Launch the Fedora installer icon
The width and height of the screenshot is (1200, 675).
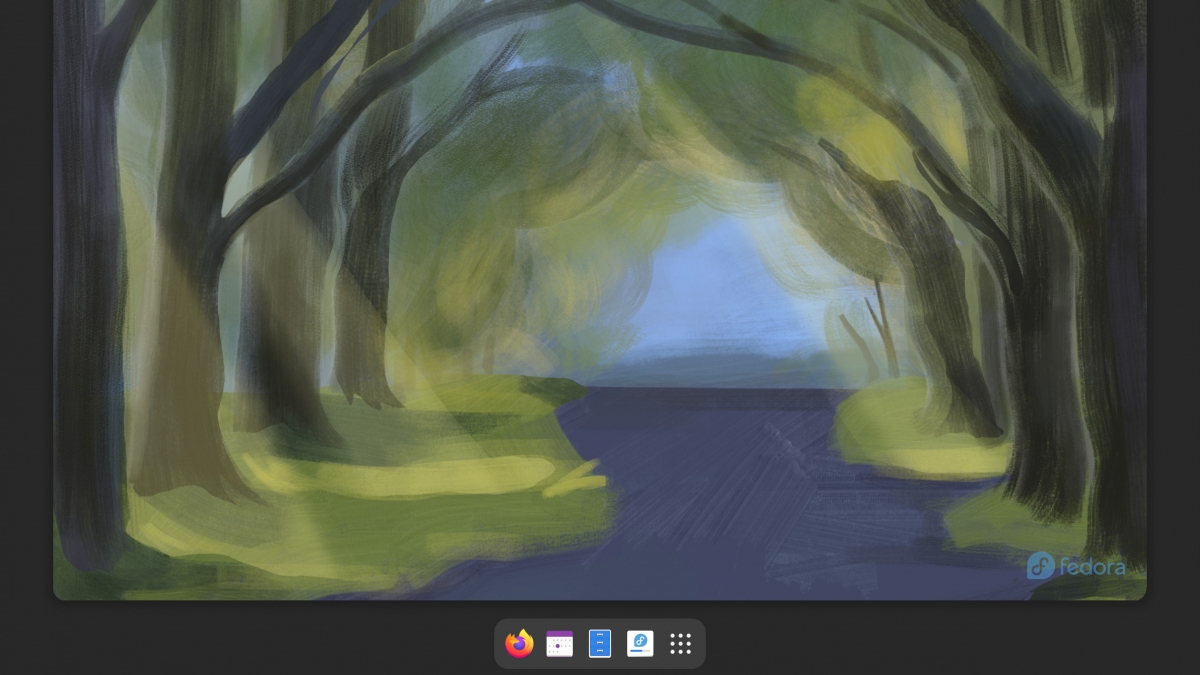[x=640, y=644]
